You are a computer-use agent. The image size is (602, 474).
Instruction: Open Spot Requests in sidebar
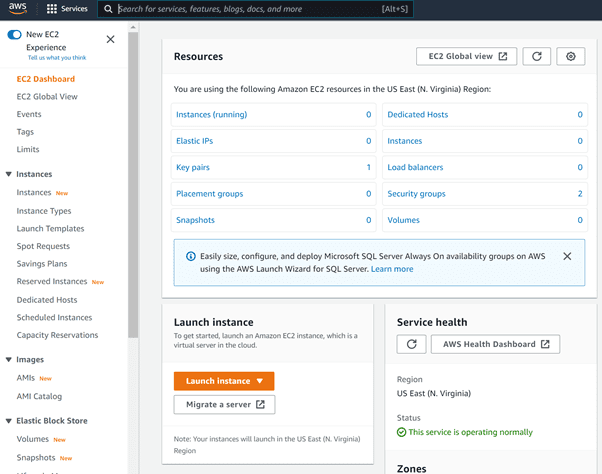pyautogui.click(x=43, y=246)
